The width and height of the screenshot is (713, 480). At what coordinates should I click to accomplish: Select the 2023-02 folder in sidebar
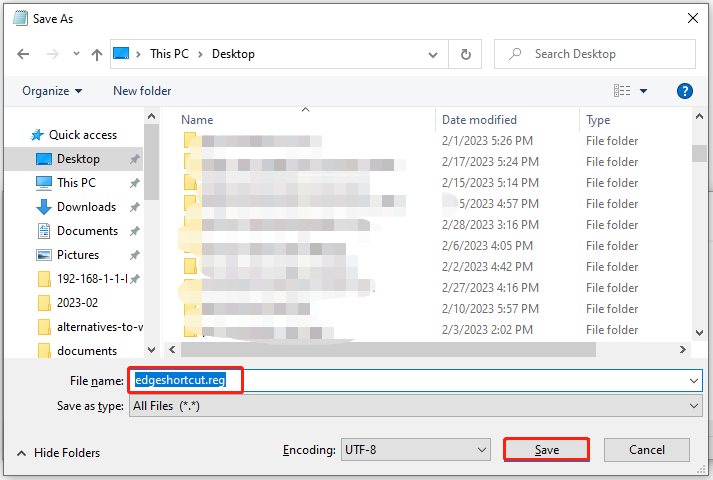coord(77,303)
